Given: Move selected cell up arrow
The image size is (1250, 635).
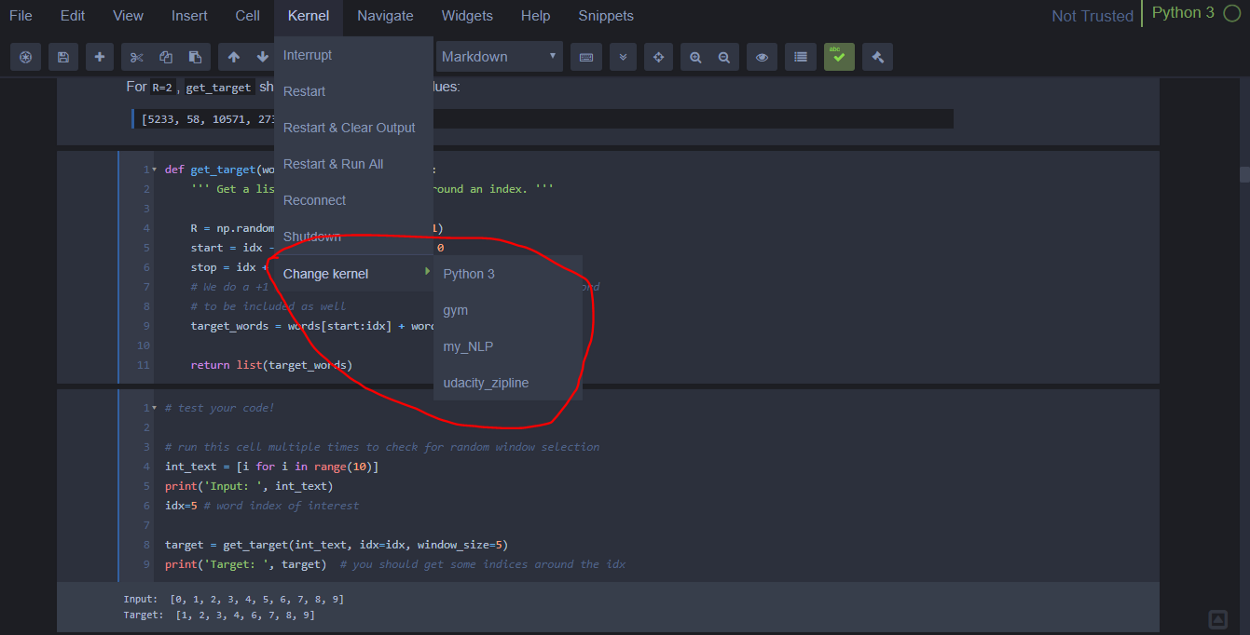Looking at the screenshot, I should tap(234, 57).
